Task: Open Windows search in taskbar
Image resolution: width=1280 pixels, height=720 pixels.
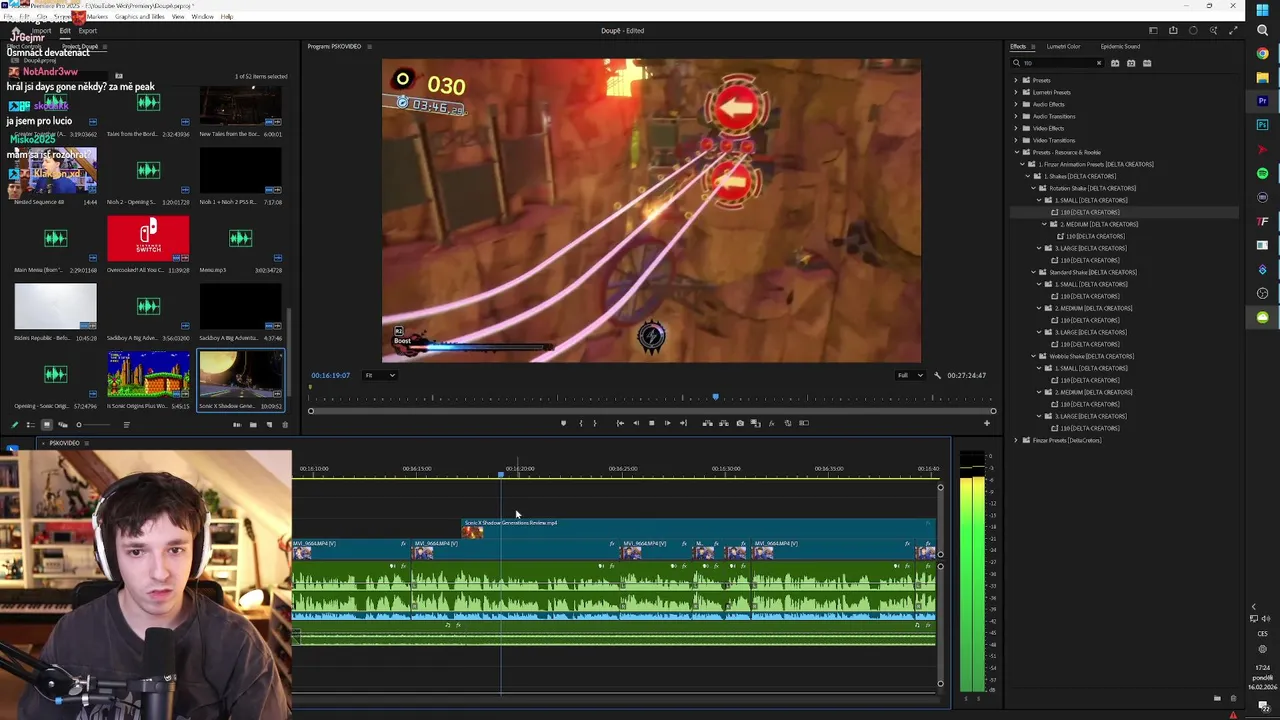Action: point(1263,31)
